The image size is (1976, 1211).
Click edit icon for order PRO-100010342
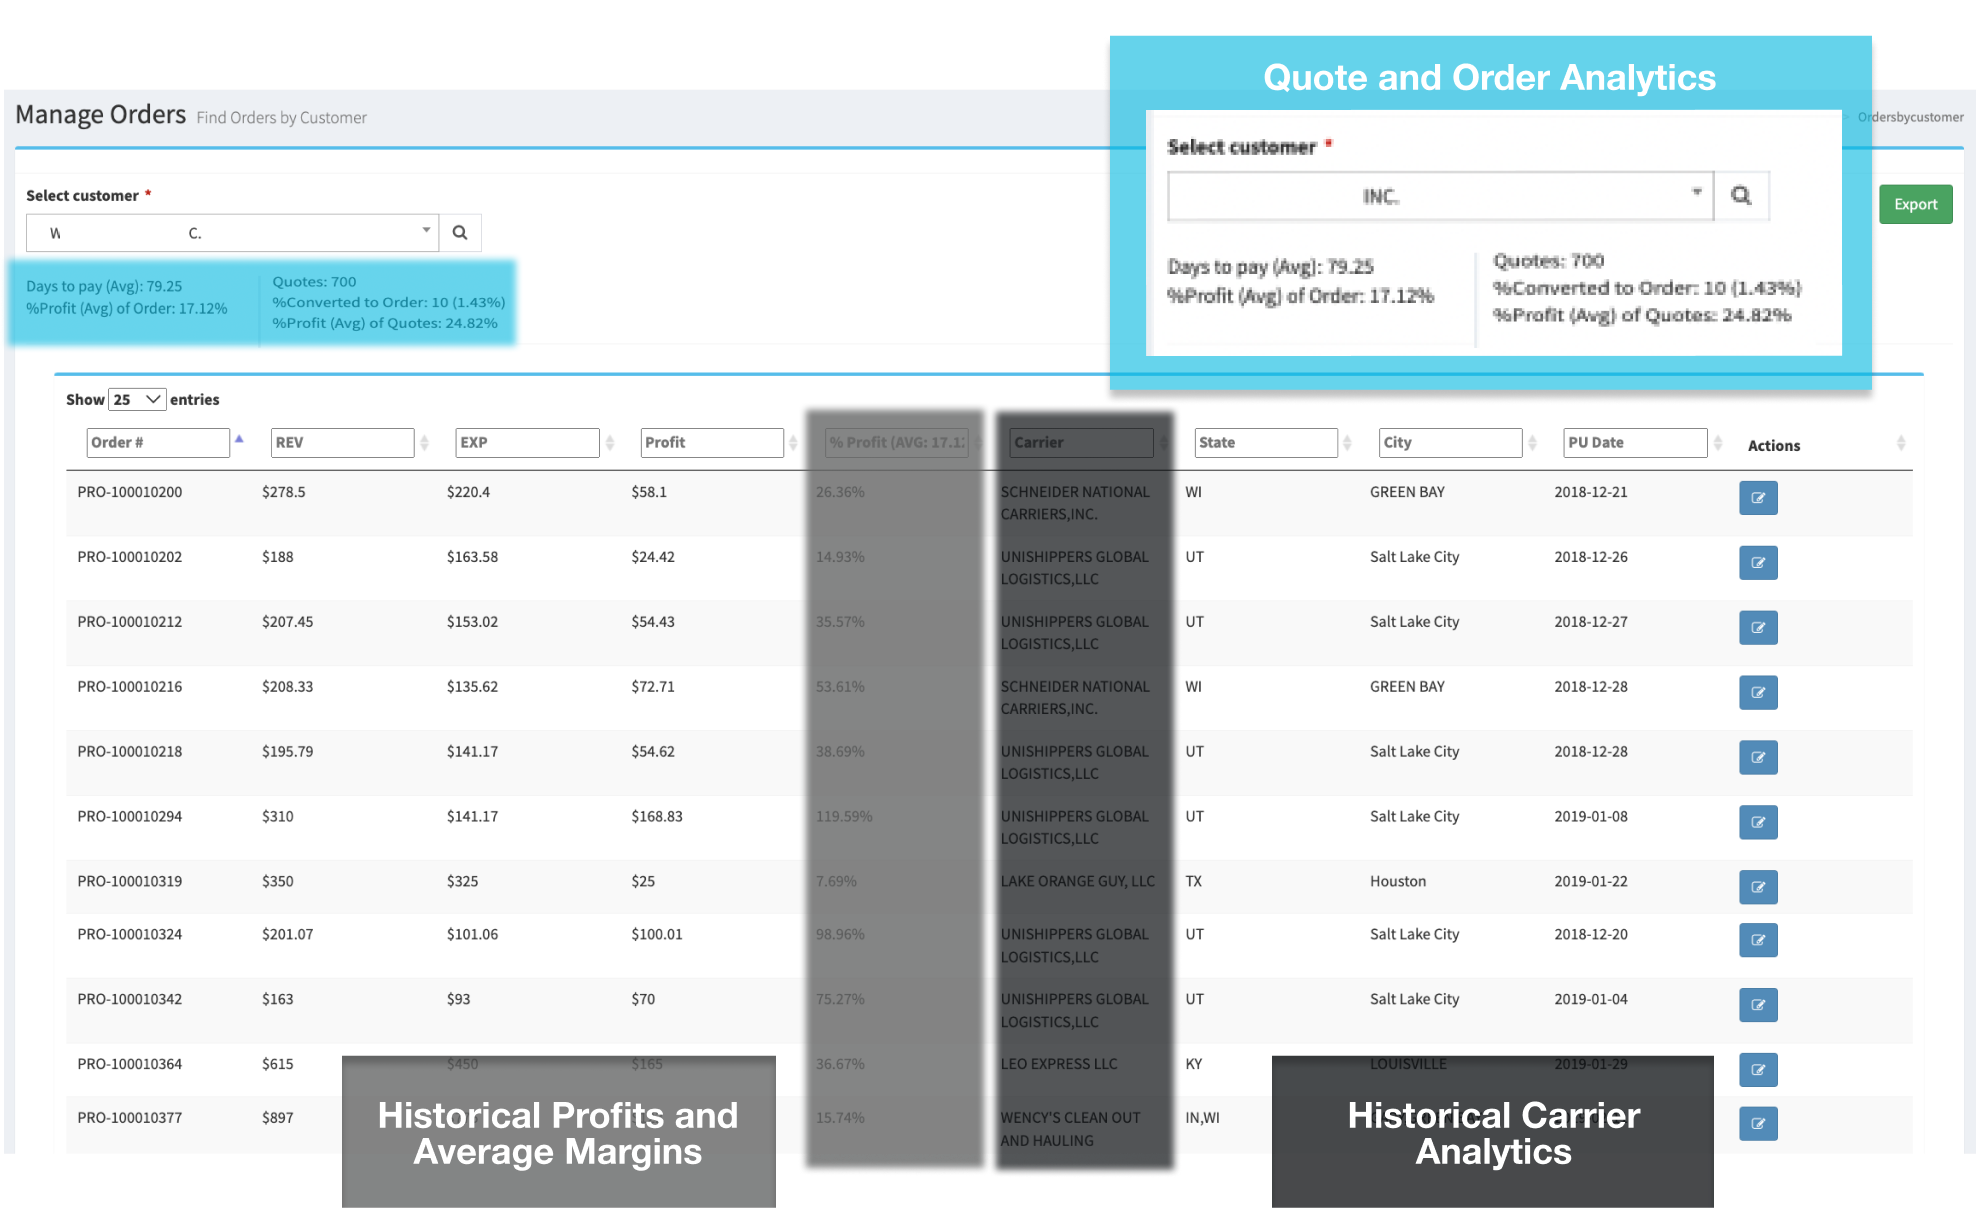pos(1757,1005)
